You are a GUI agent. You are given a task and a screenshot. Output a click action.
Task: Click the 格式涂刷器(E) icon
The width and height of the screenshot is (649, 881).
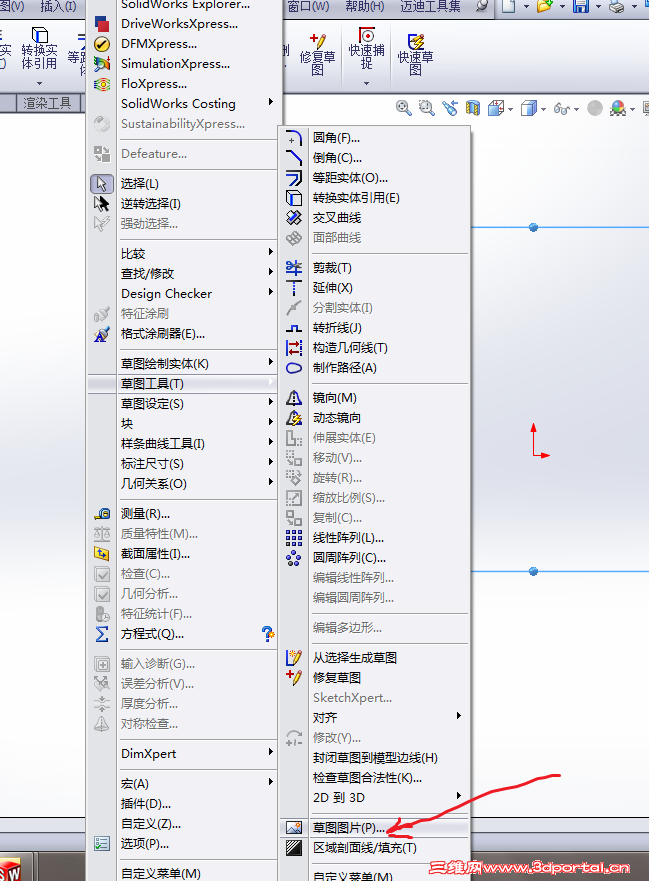pyautogui.click(x=102, y=334)
